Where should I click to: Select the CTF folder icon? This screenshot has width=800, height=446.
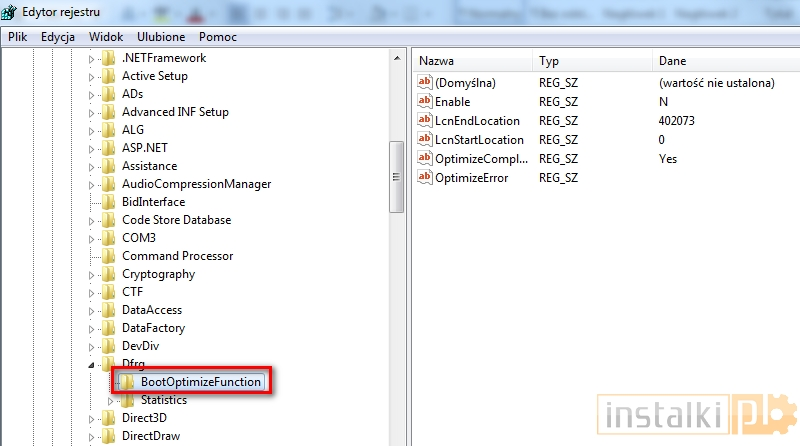tap(108, 292)
